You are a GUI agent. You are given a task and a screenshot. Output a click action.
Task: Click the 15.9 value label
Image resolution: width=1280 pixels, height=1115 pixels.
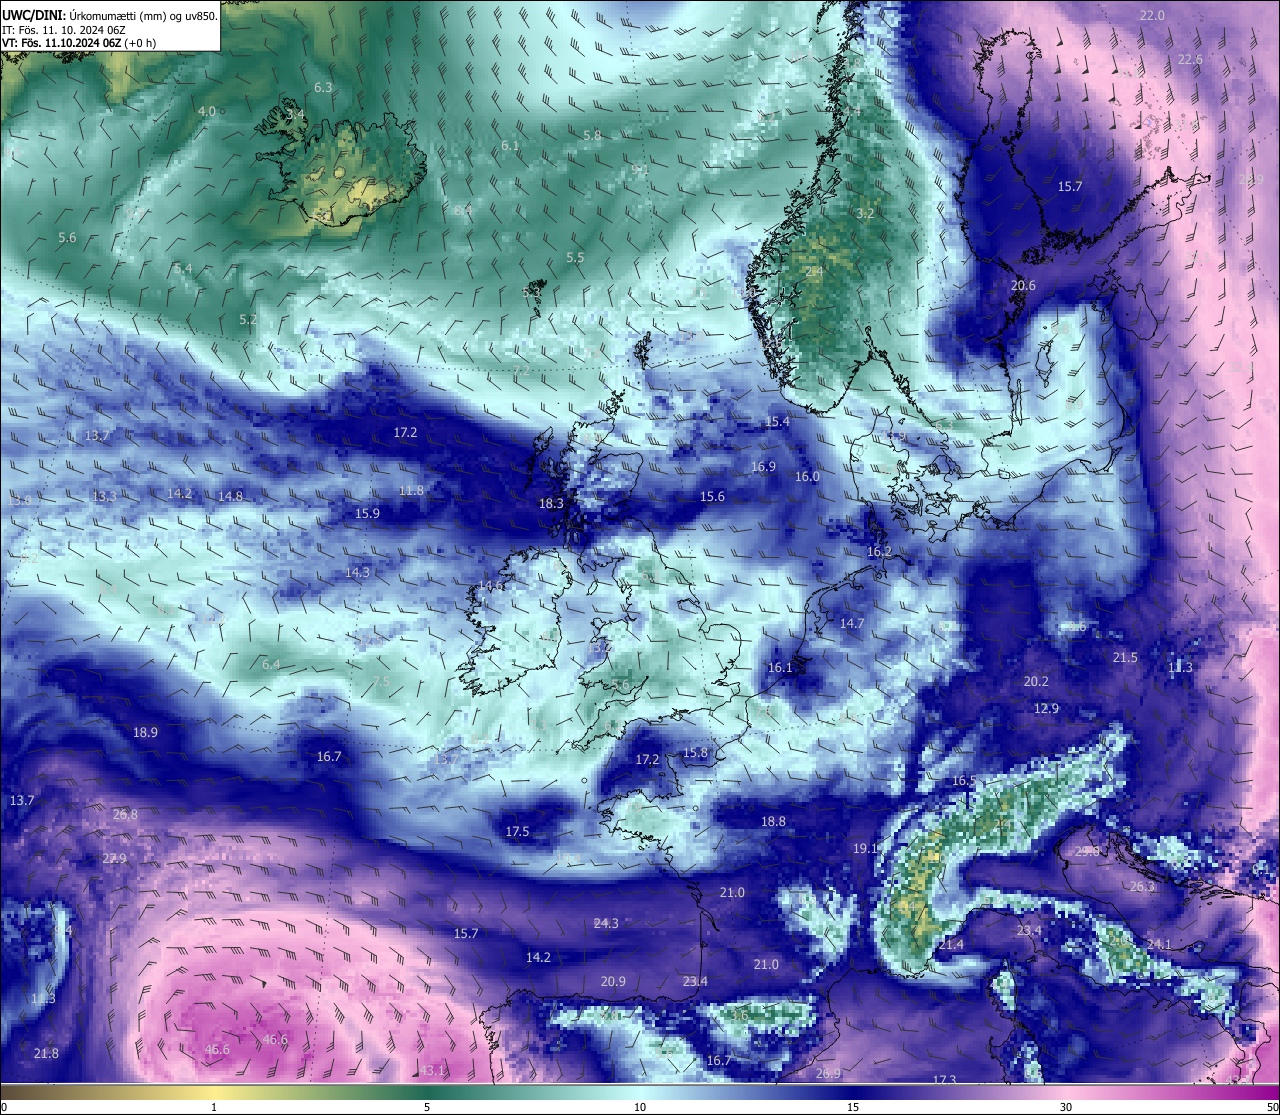pos(367,513)
